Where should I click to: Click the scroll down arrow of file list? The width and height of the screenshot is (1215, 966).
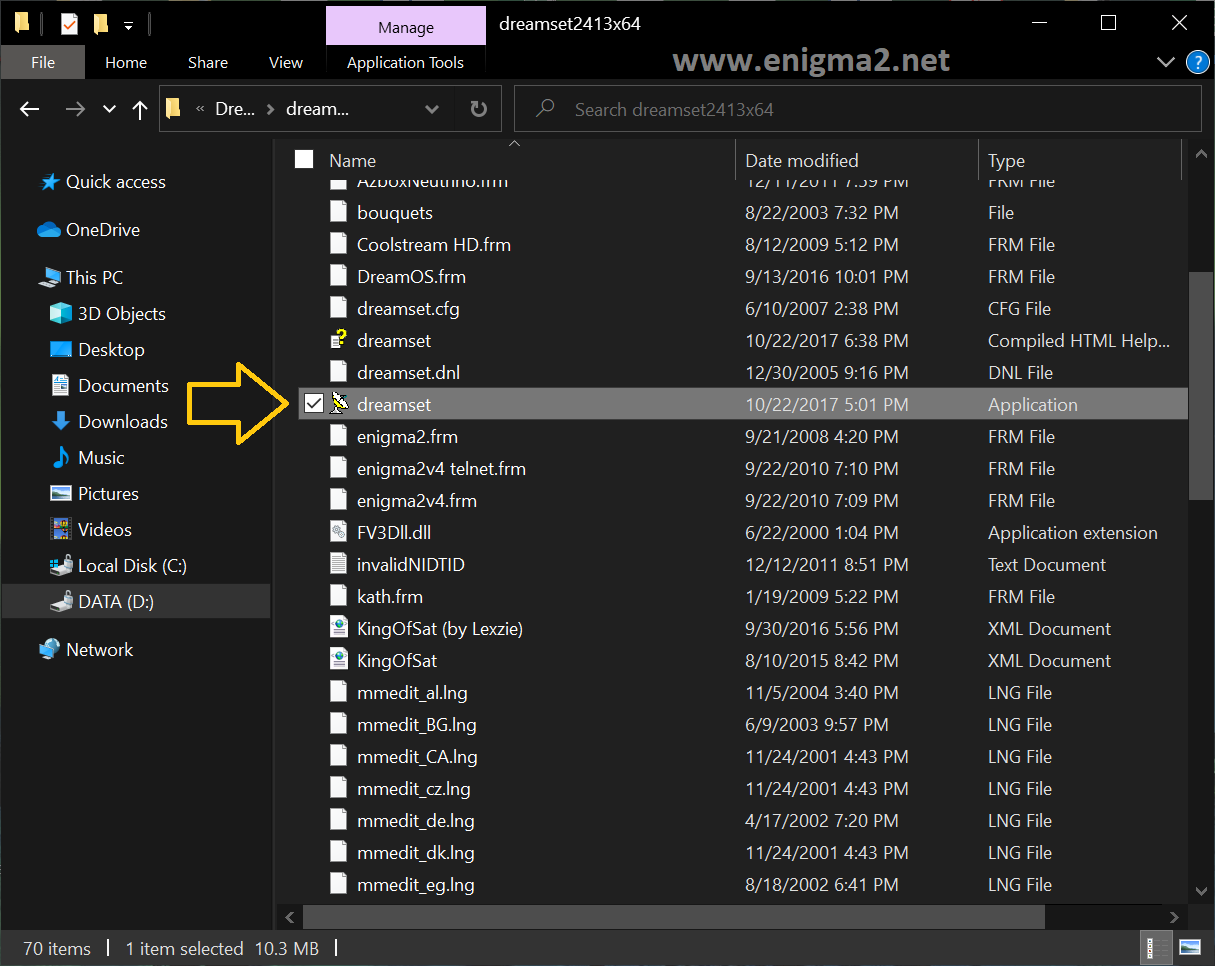click(1200, 889)
